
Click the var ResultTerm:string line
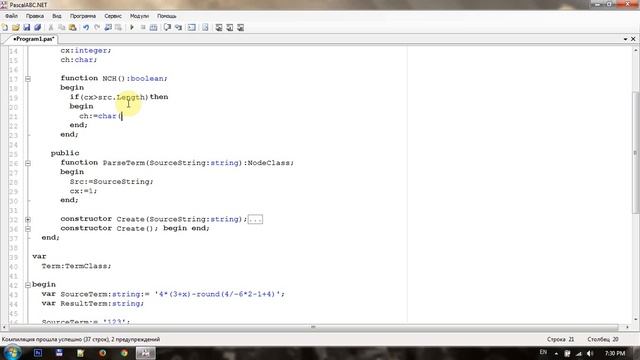(93, 304)
